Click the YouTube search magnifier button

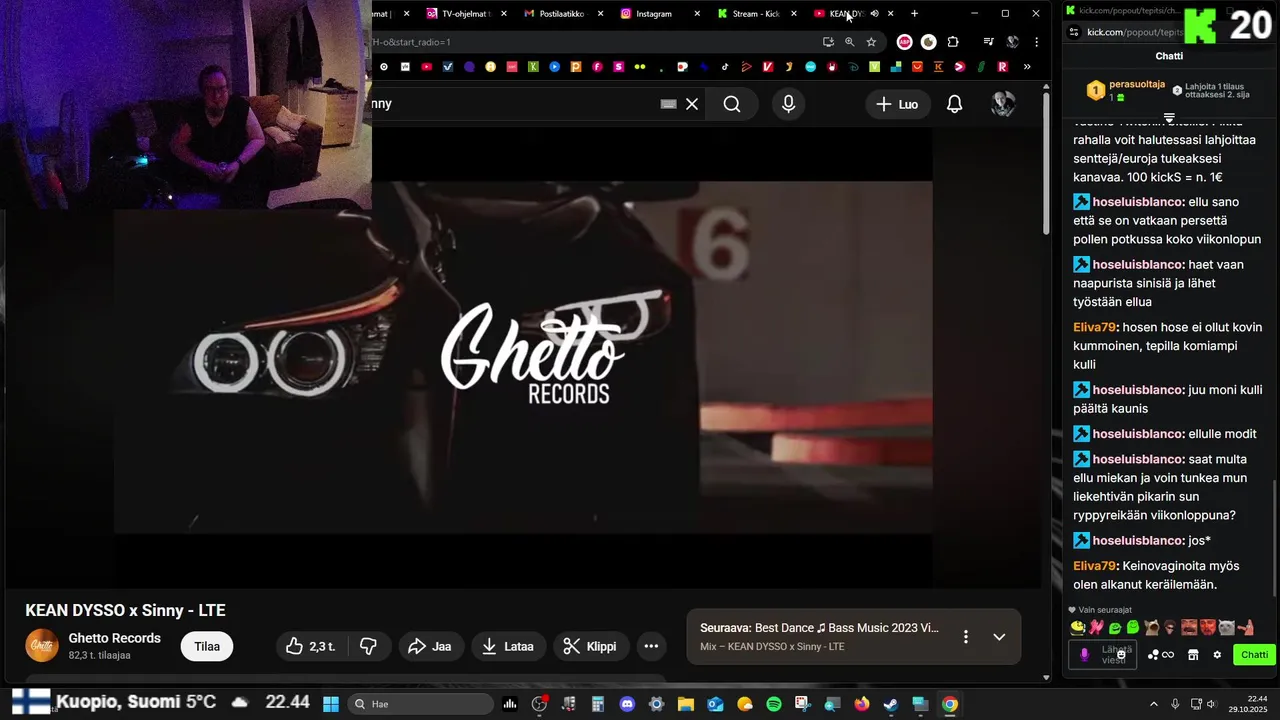pyautogui.click(x=732, y=104)
